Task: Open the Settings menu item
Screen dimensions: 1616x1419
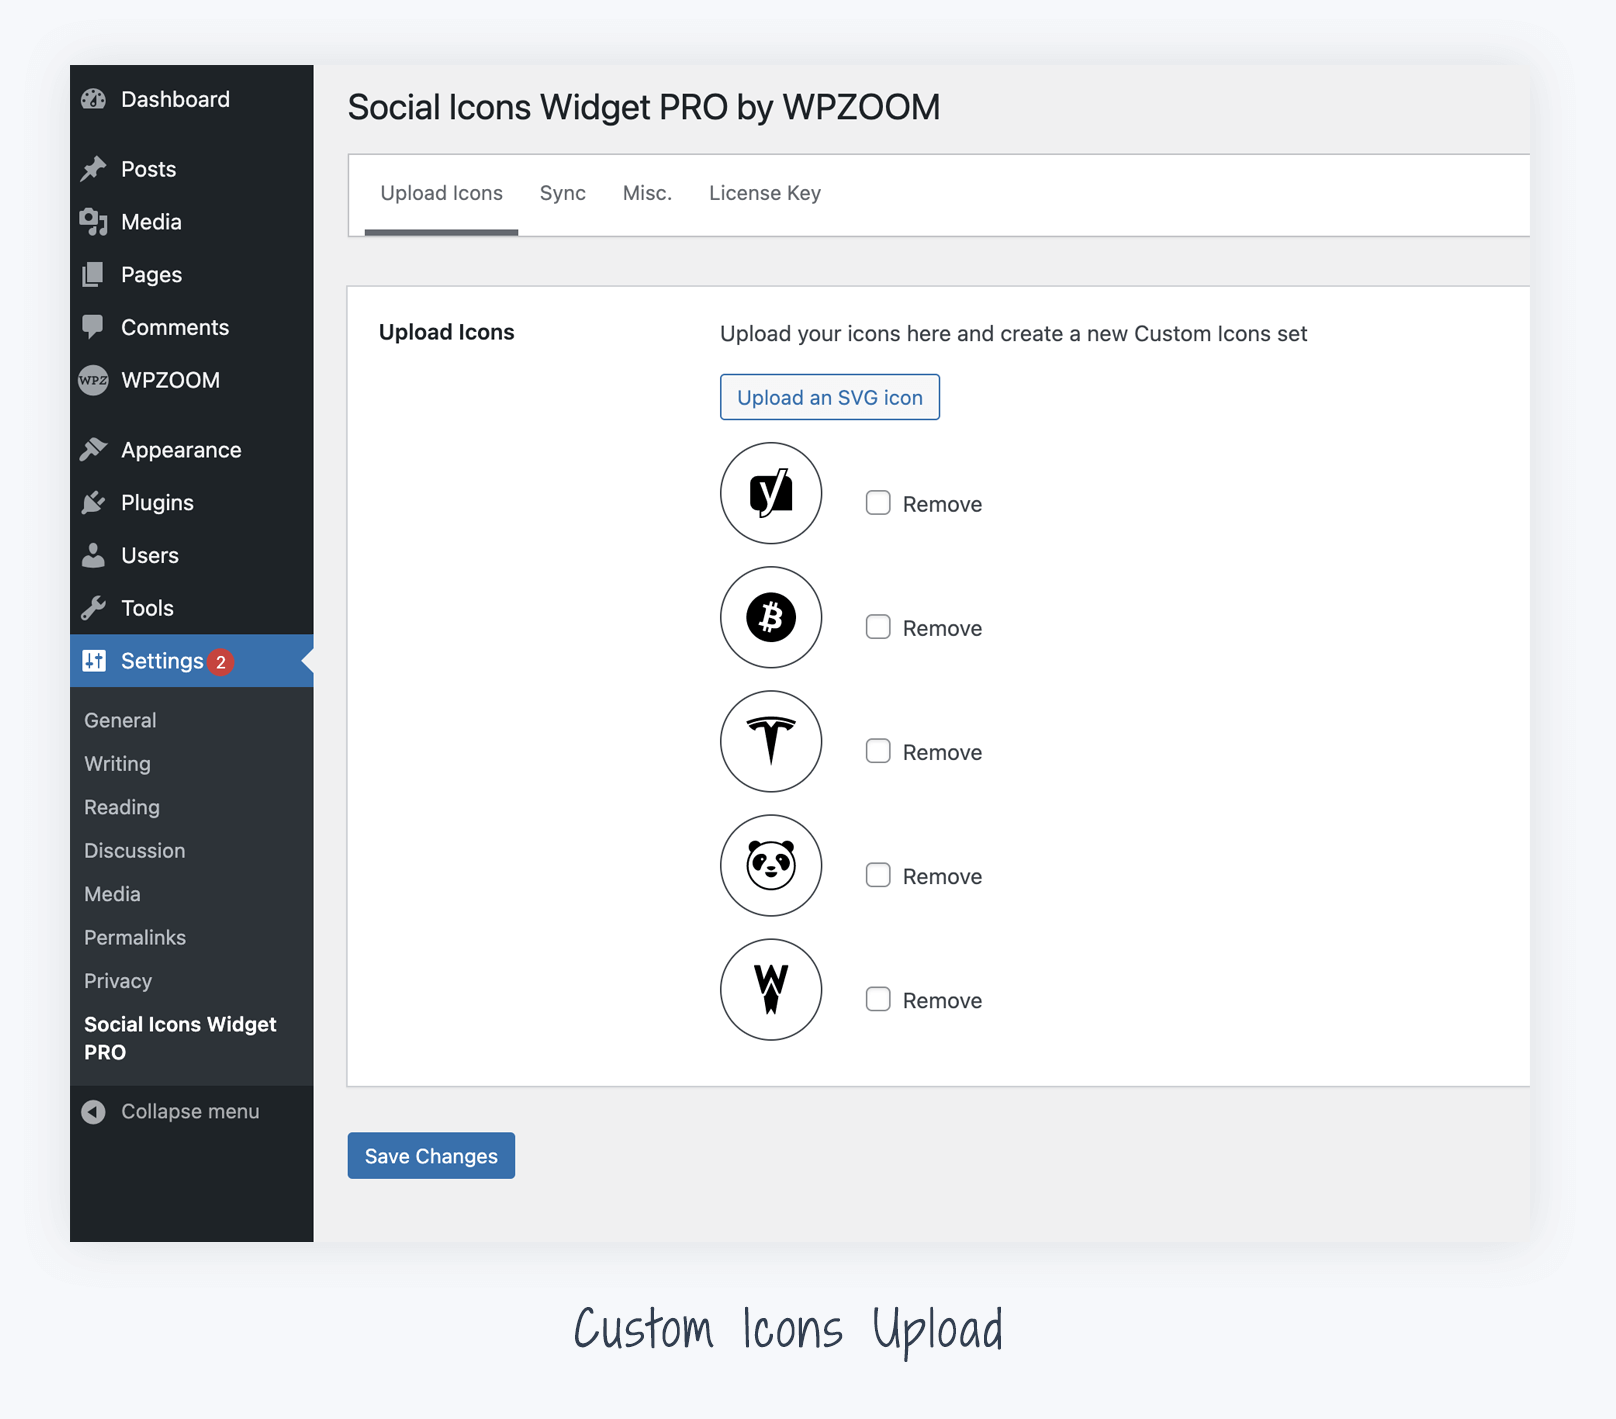Action: click(x=192, y=661)
